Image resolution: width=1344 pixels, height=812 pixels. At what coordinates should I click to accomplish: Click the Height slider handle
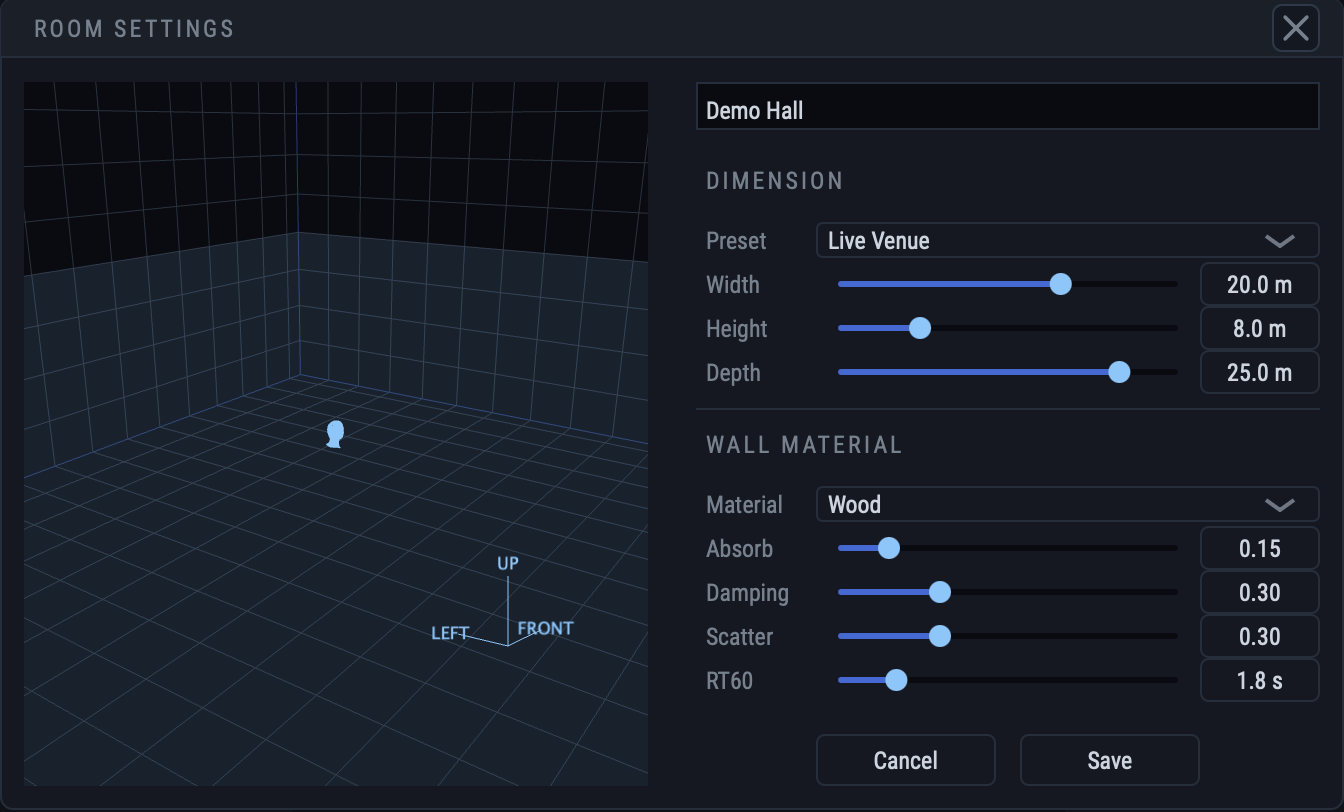coord(920,329)
